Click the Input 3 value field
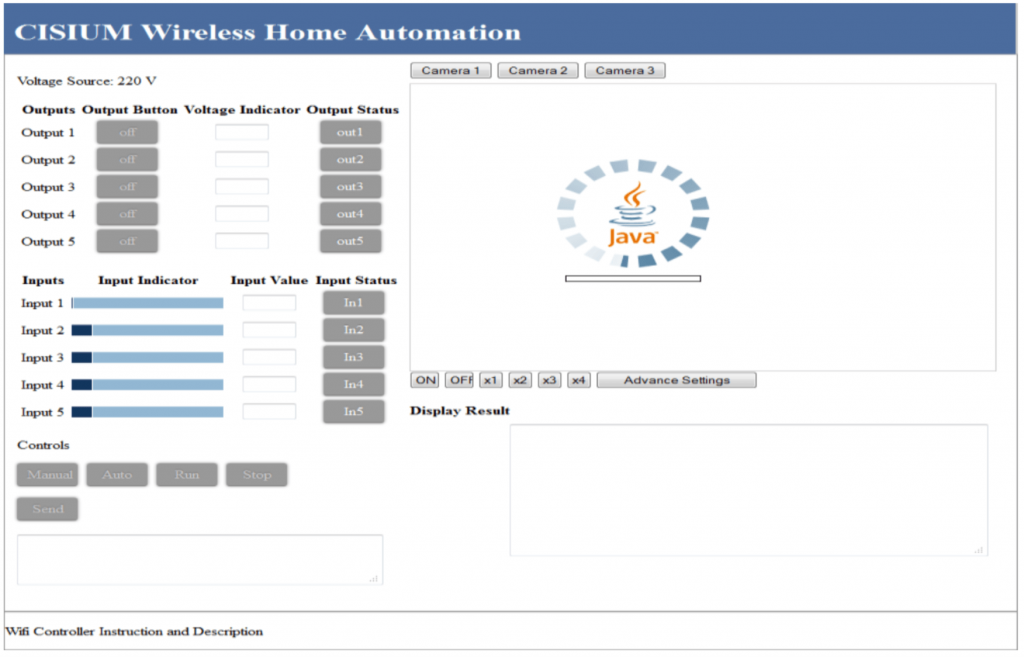Image resolution: width=1024 pixels, height=657 pixels. point(269,357)
